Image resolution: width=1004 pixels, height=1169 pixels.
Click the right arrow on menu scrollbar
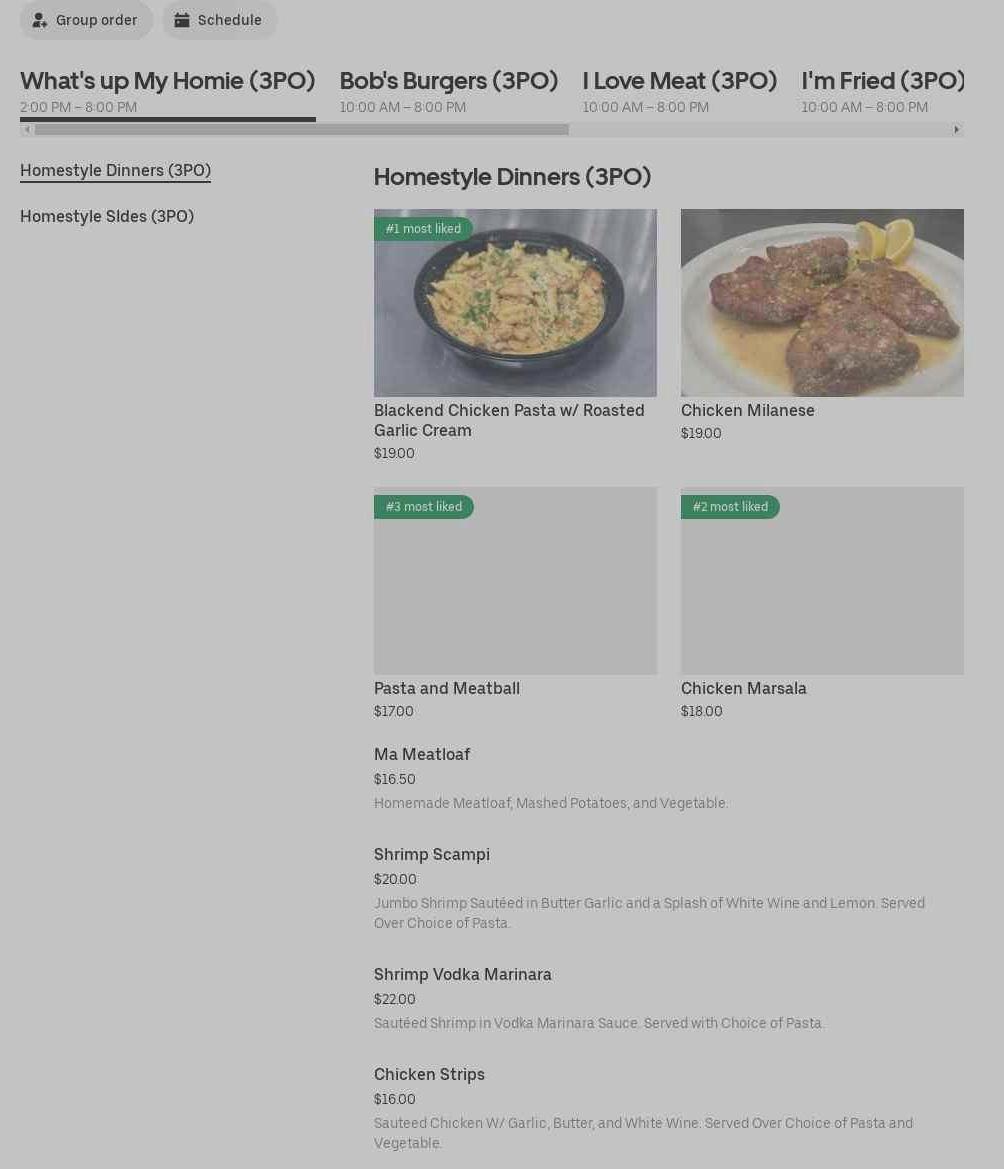point(956,130)
